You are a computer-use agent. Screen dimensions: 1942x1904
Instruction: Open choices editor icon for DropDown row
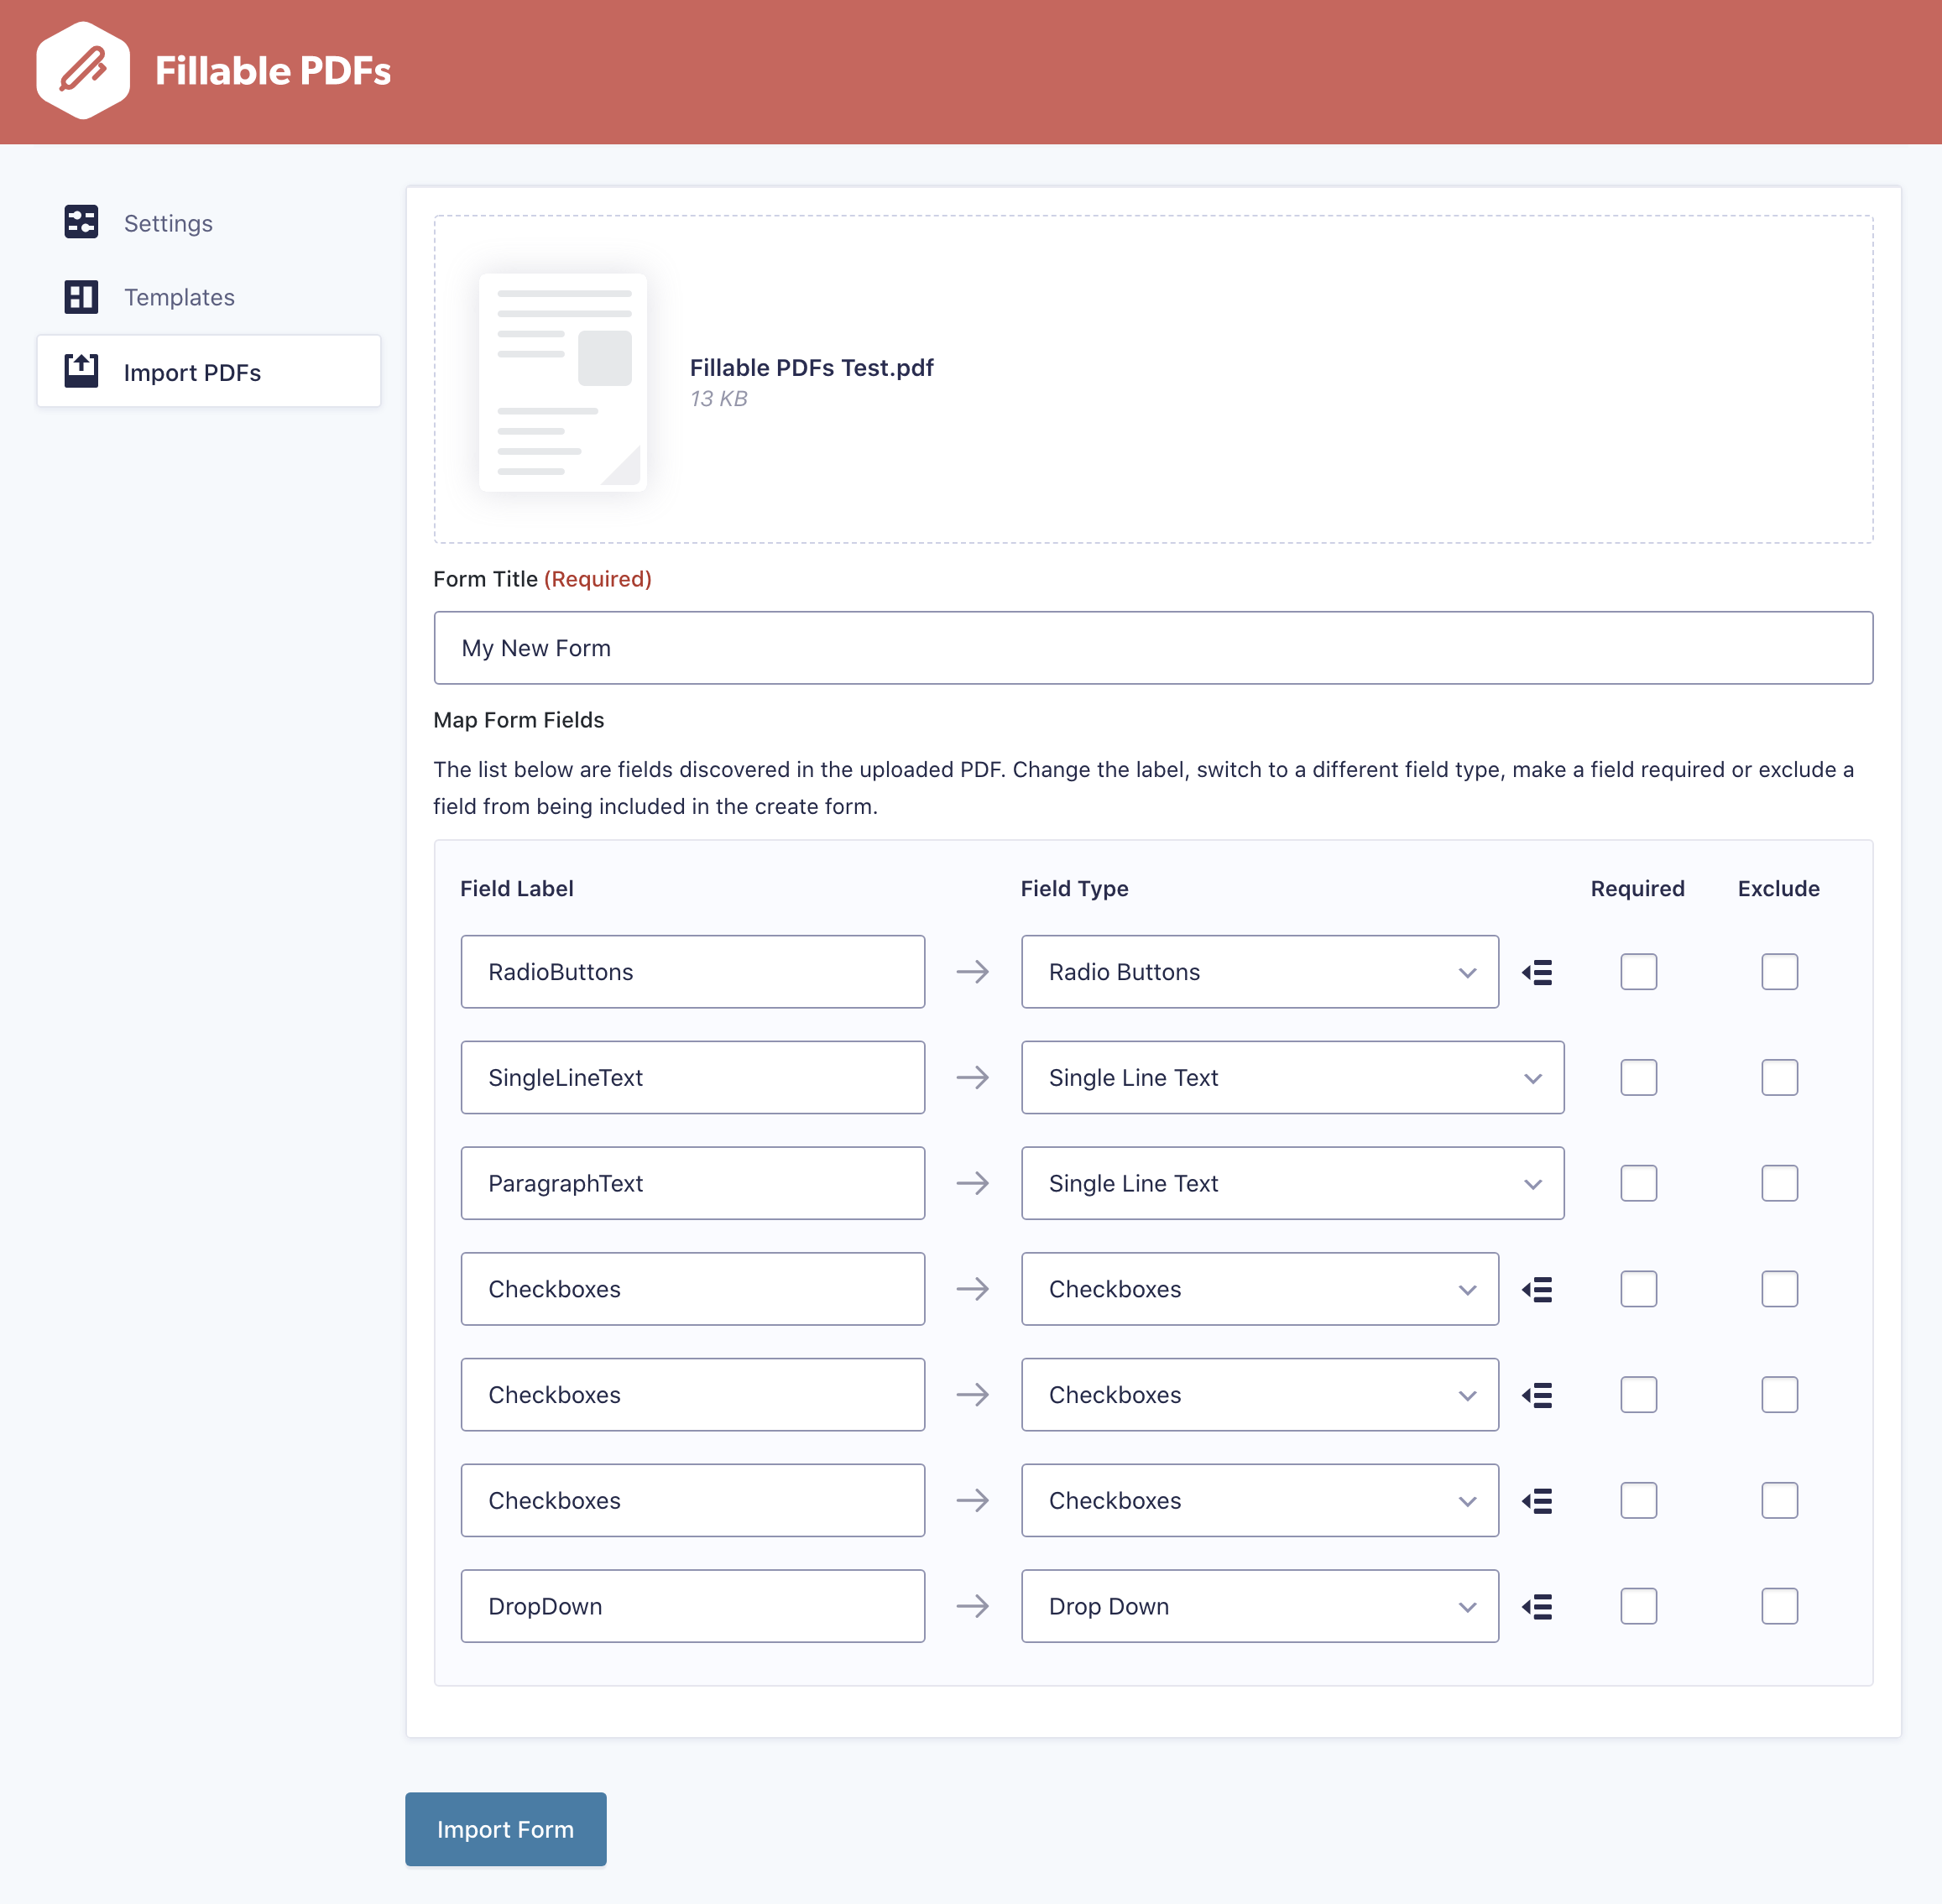[1537, 1606]
